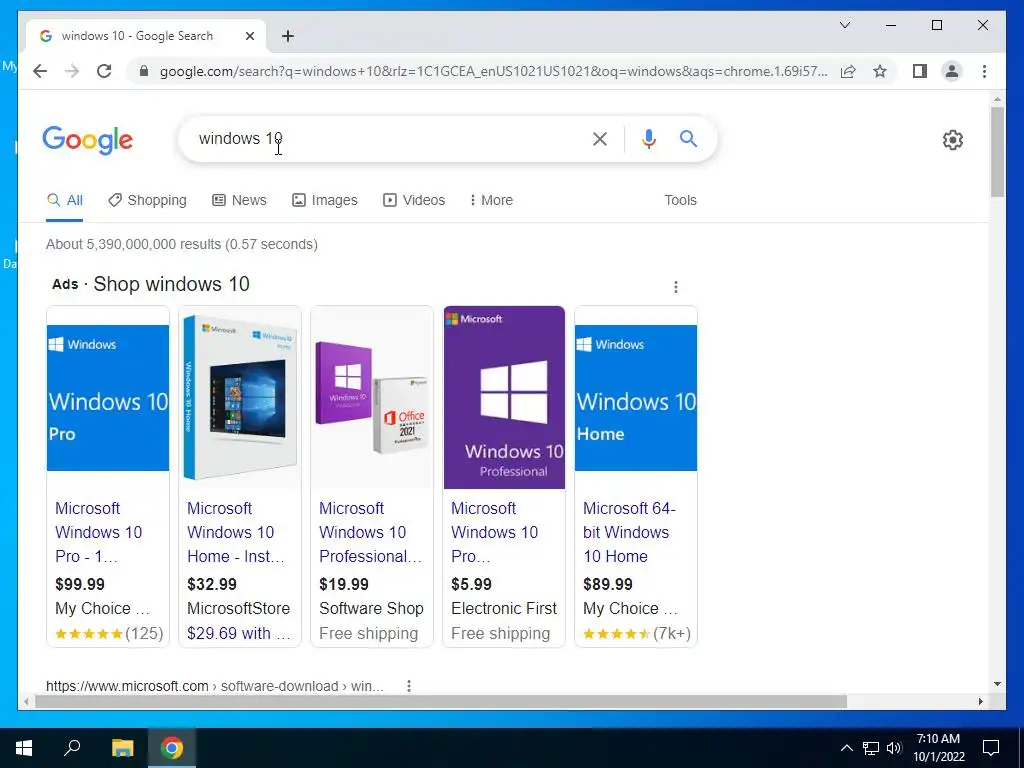Click the $99.99 price
The image size is (1024, 768).
click(80, 584)
